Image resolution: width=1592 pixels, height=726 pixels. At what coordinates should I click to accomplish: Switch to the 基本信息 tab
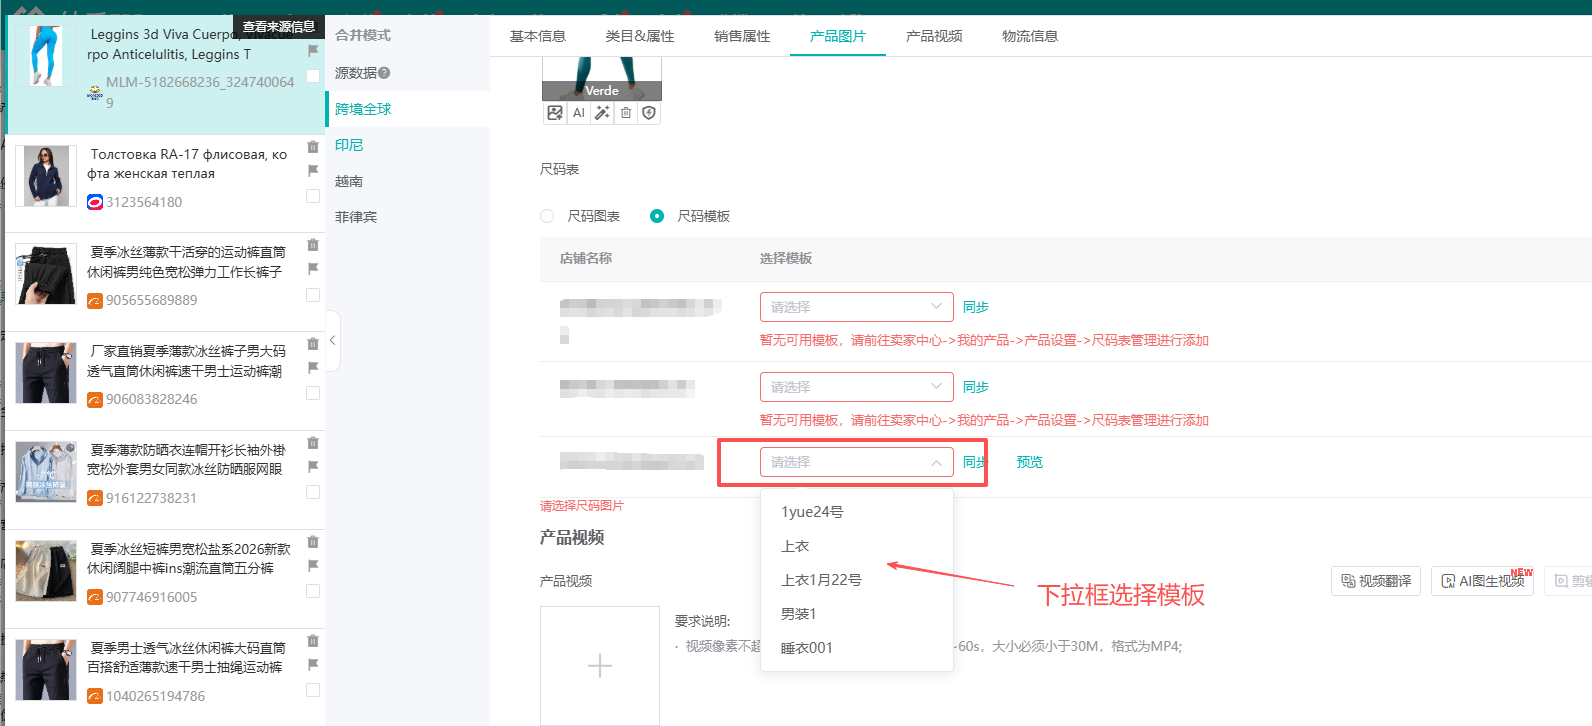pyautogui.click(x=538, y=36)
